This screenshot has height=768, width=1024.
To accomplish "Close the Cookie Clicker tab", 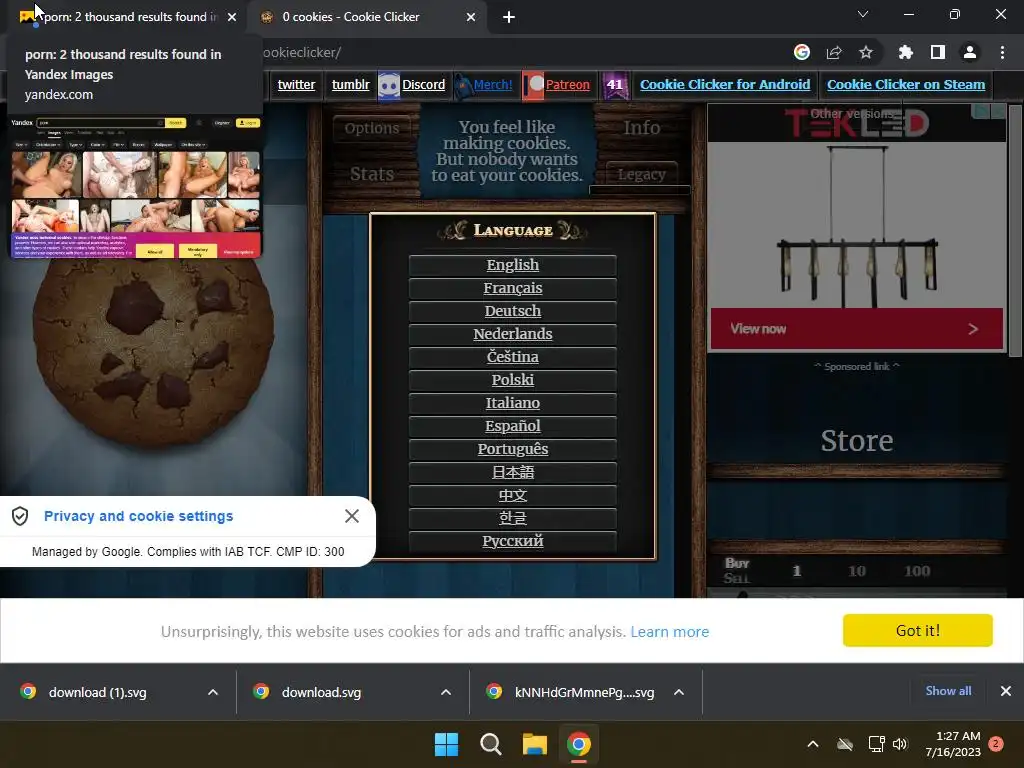I will tap(471, 17).
